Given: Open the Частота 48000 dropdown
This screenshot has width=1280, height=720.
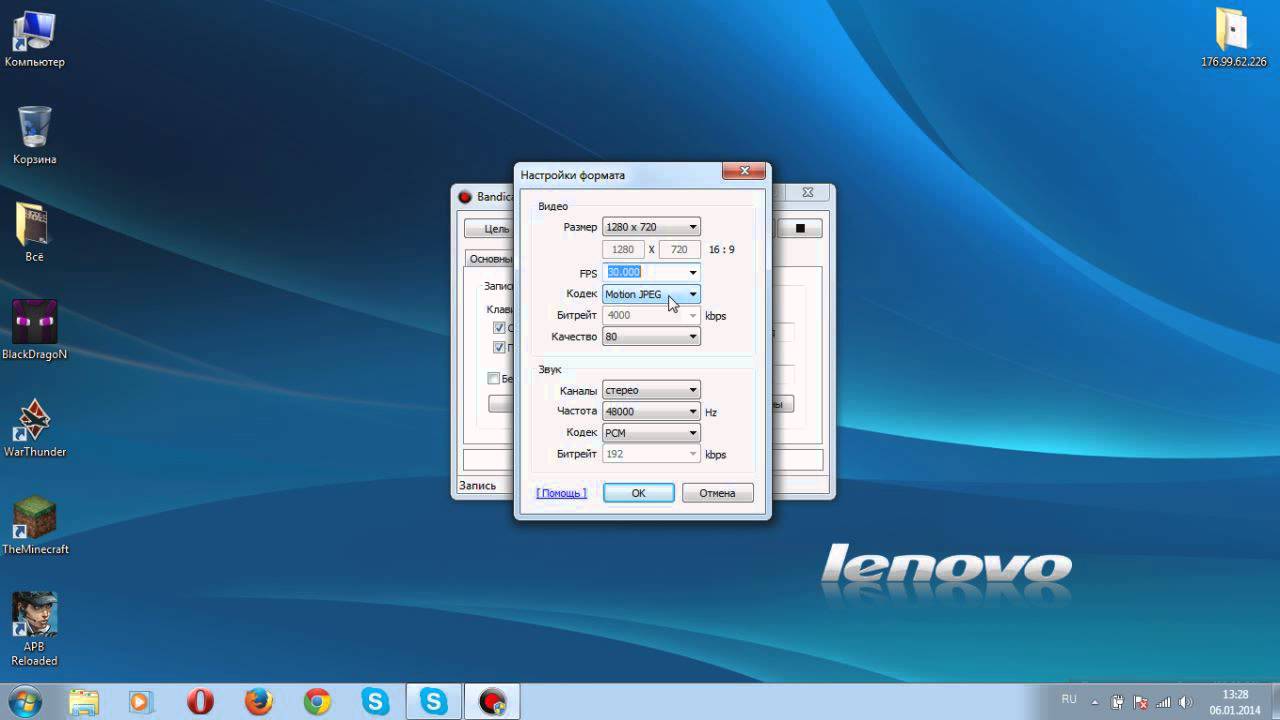Looking at the screenshot, I should pyautogui.click(x=651, y=411).
